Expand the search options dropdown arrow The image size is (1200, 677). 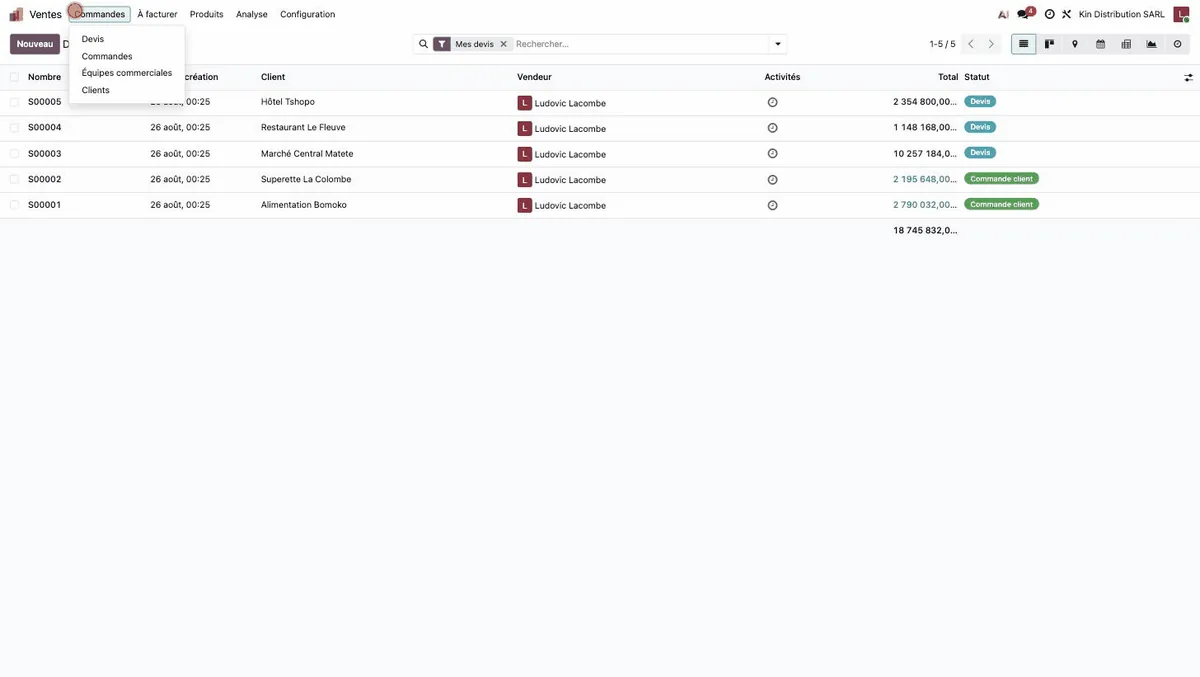click(777, 44)
